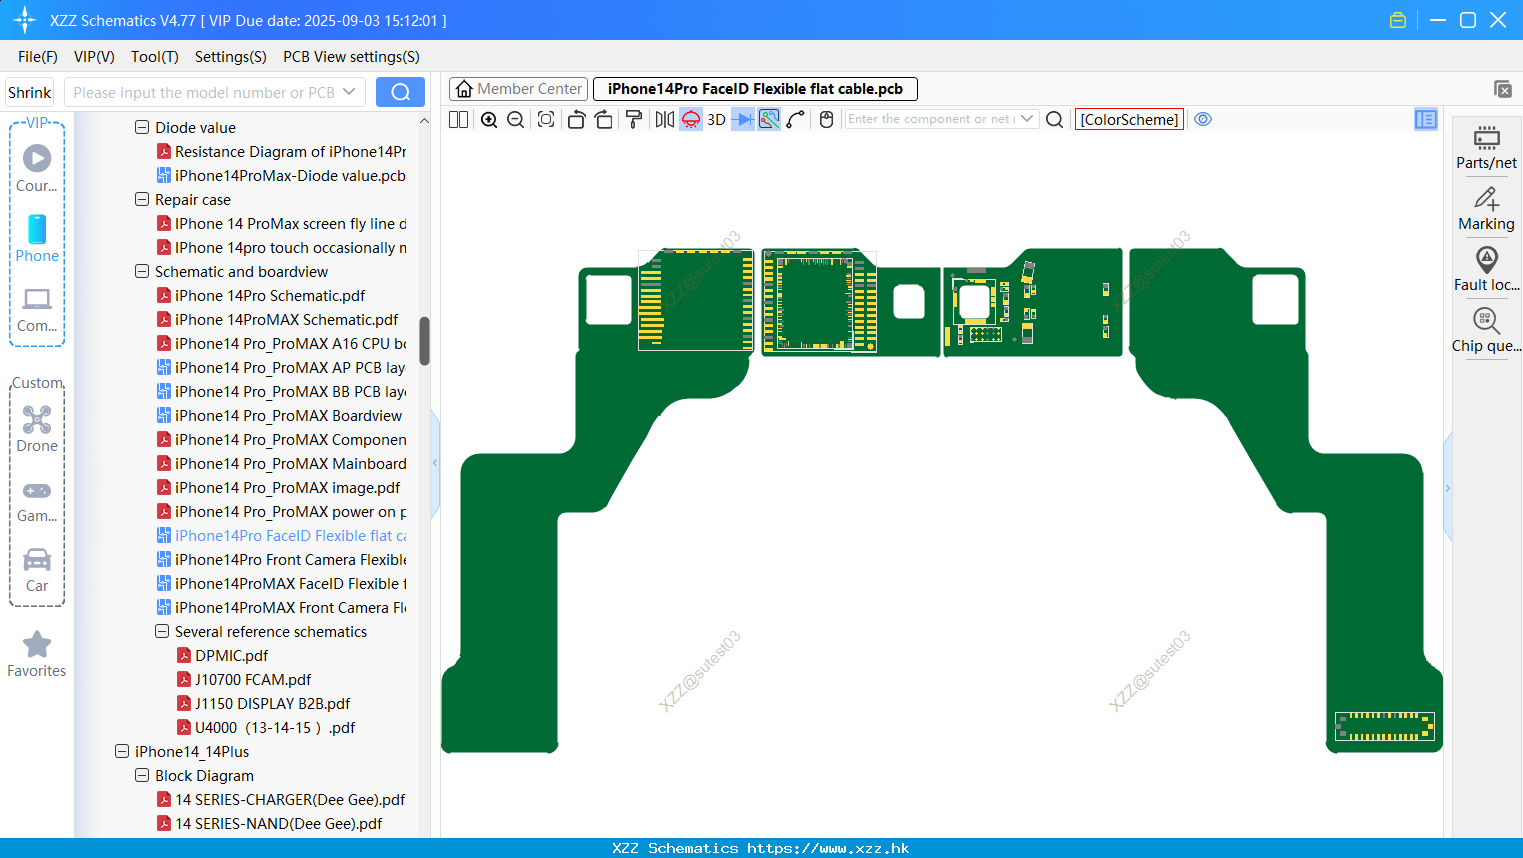Select the Computer category
The height and width of the screenshot is (858, 1523).
tap(37, 309)
